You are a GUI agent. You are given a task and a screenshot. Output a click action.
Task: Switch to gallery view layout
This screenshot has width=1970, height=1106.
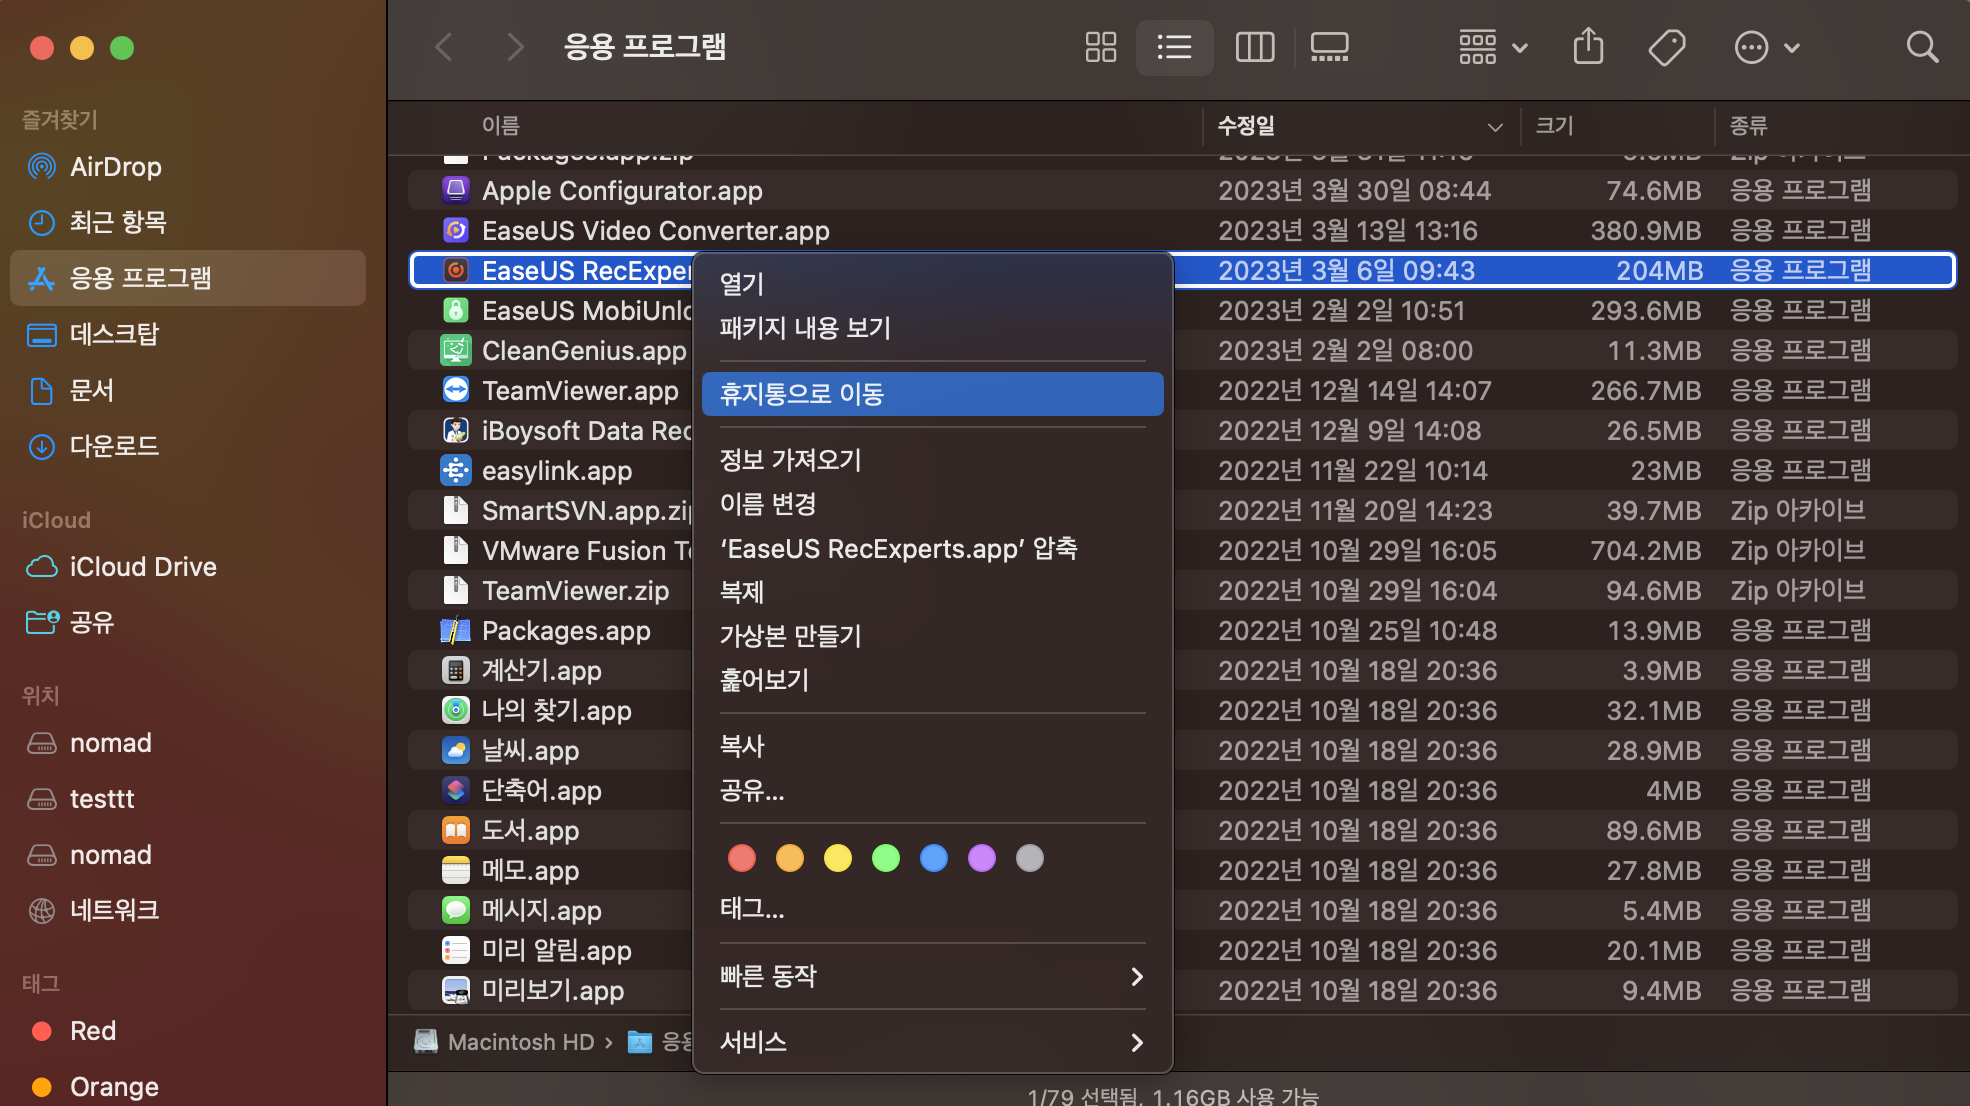pos(1329,47)
